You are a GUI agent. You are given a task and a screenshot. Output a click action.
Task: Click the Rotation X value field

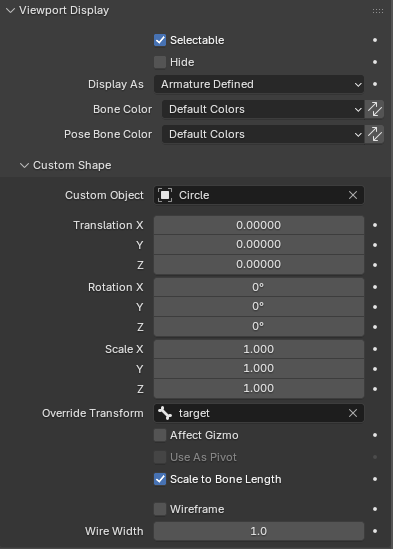[x=259, y=287]
